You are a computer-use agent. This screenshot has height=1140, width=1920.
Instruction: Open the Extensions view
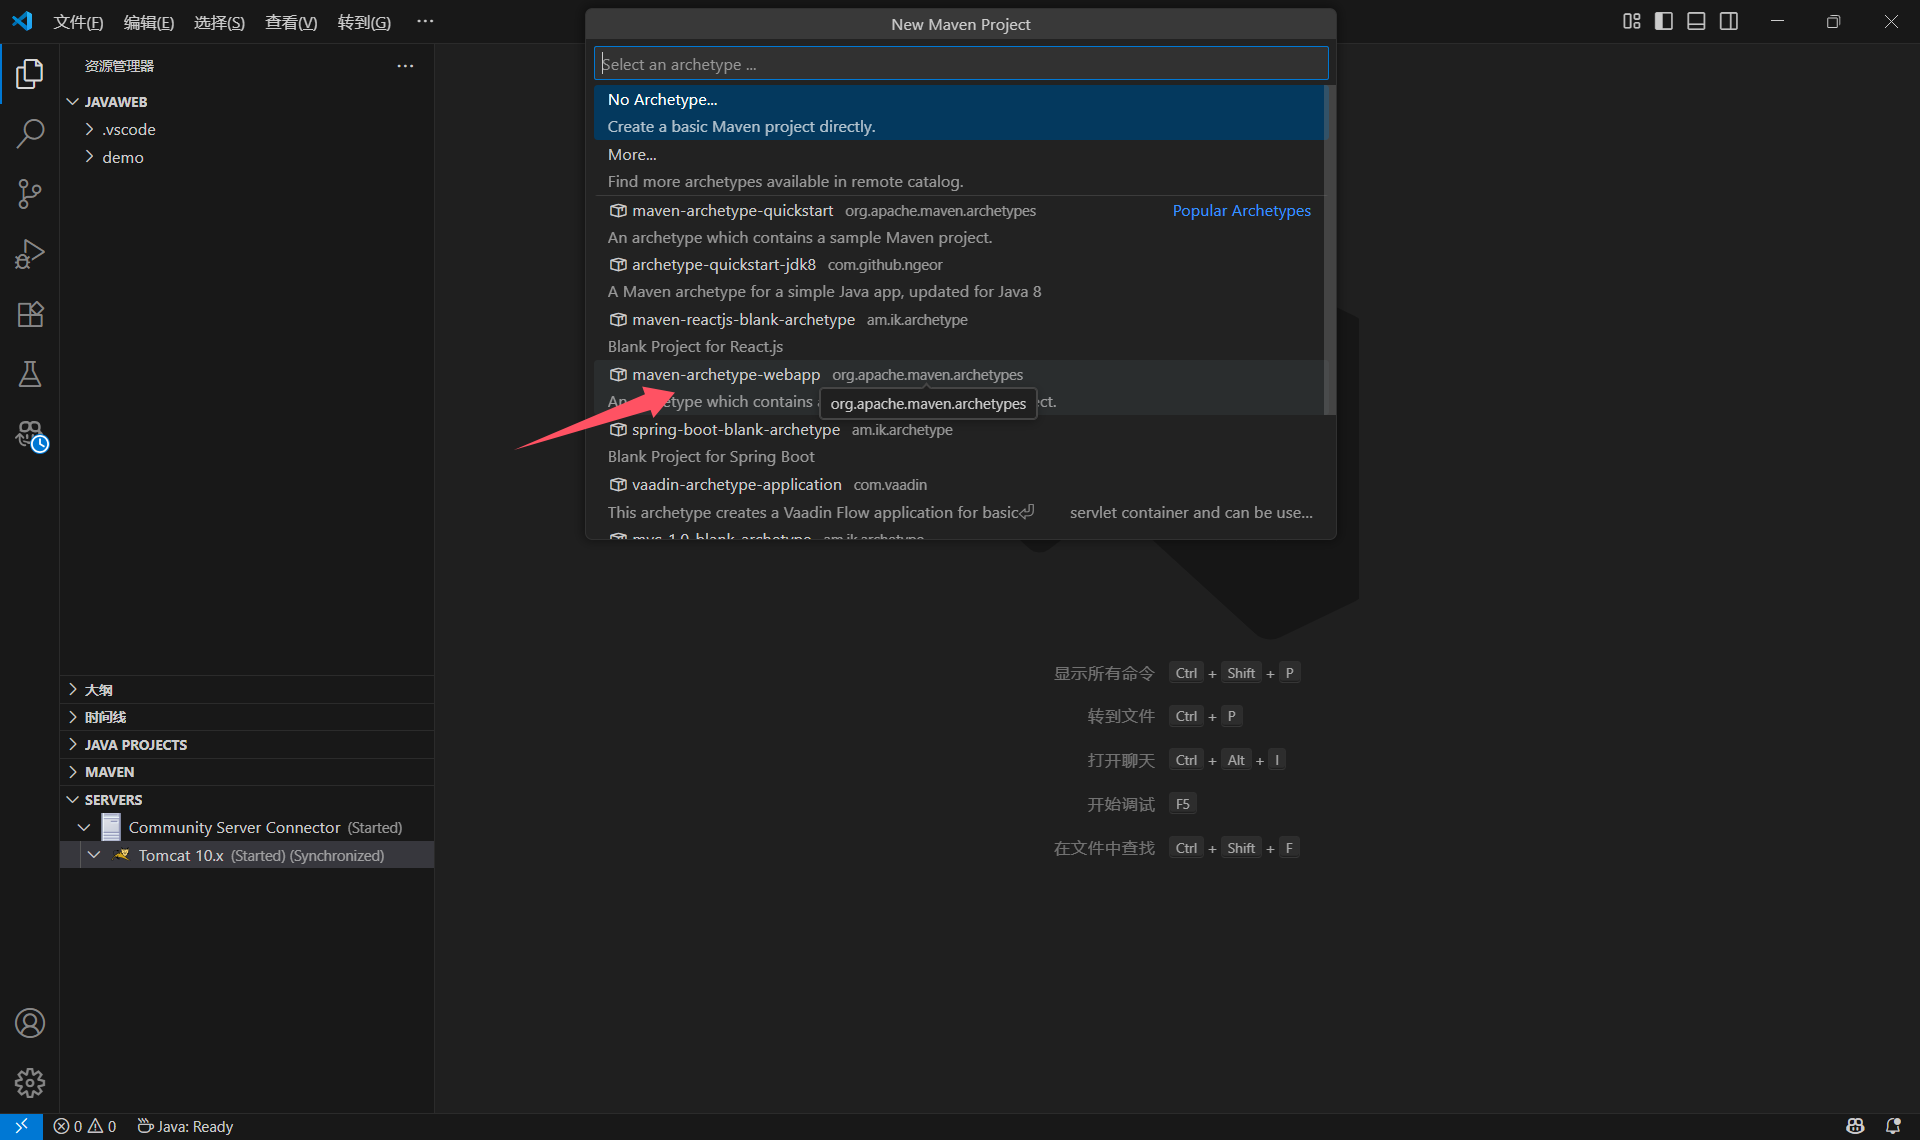coord(30,314)
